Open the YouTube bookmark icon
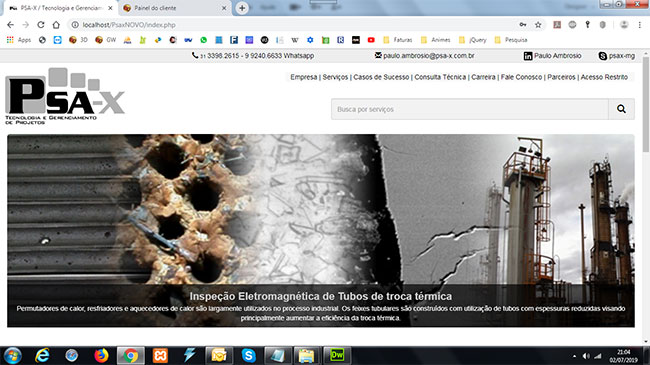Screen dimensions: 650x365 click(371, 40)
